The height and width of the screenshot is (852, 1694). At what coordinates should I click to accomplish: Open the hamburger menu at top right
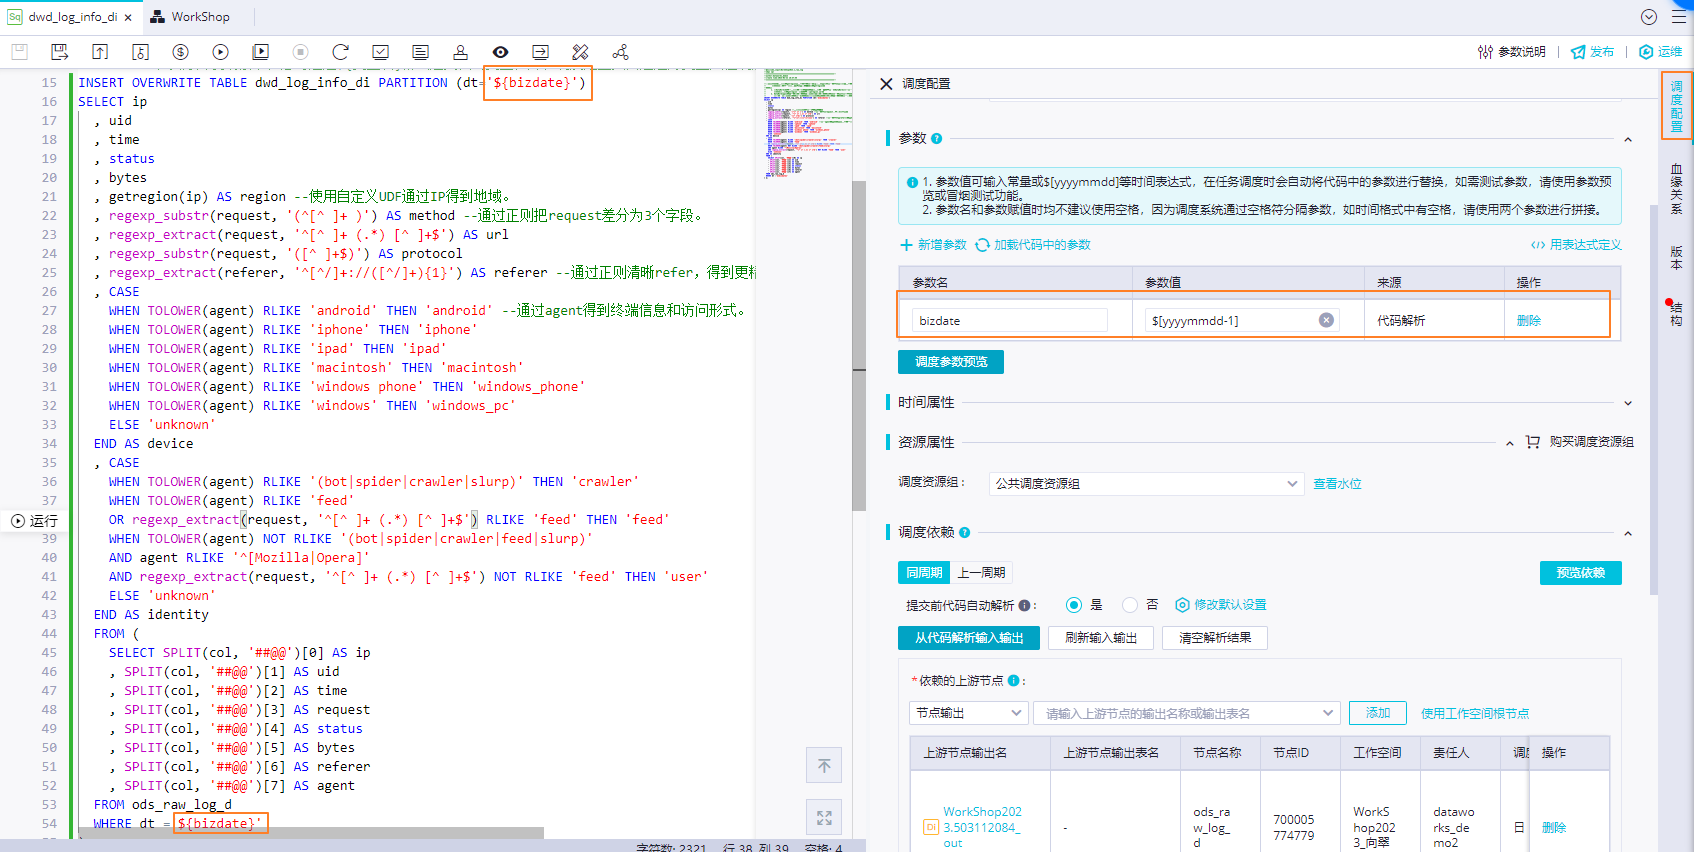1679,17
